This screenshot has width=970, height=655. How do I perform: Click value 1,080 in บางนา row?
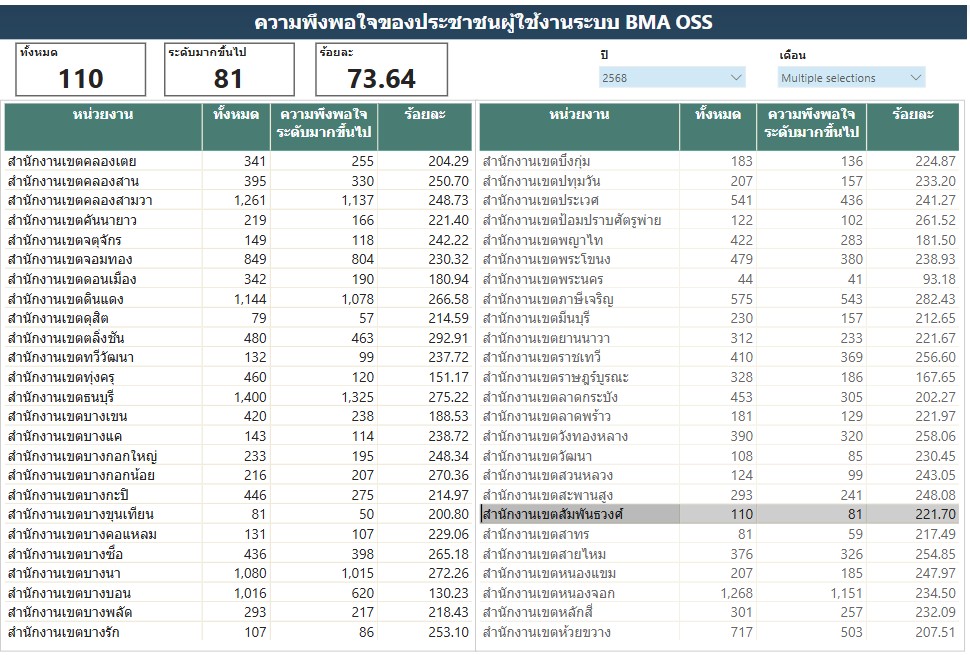(x=250, y=573)
